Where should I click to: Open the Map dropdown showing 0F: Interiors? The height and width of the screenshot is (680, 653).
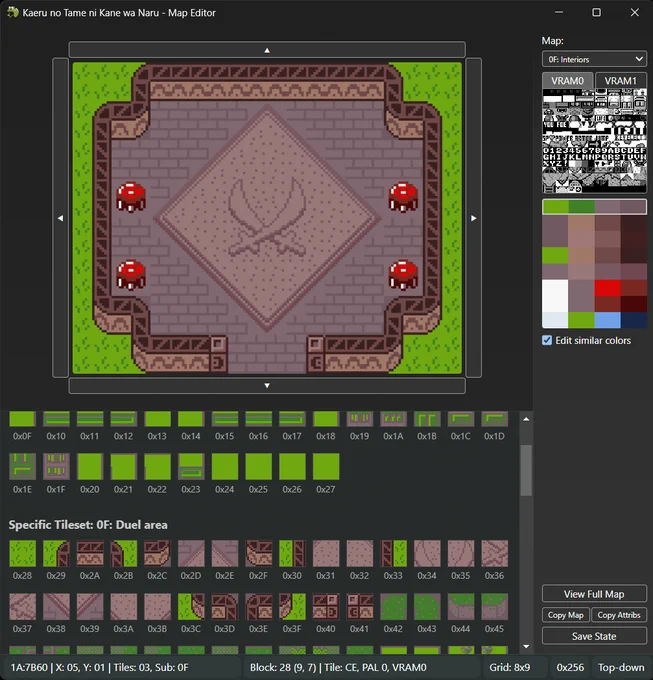594,59
